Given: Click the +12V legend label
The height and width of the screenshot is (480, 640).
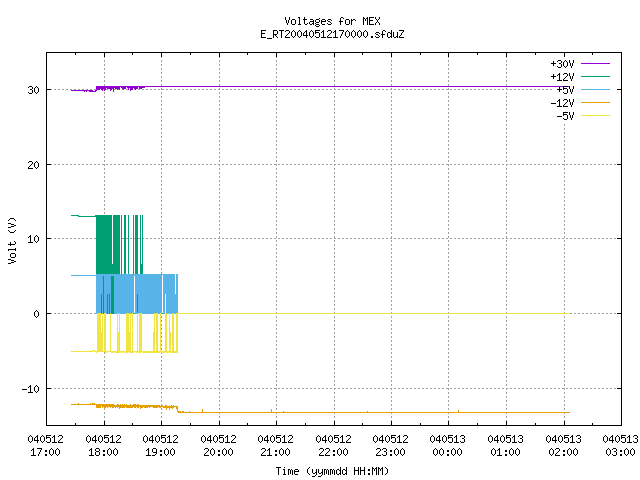Looking at the screenshot, I should (x=562, y=77).
